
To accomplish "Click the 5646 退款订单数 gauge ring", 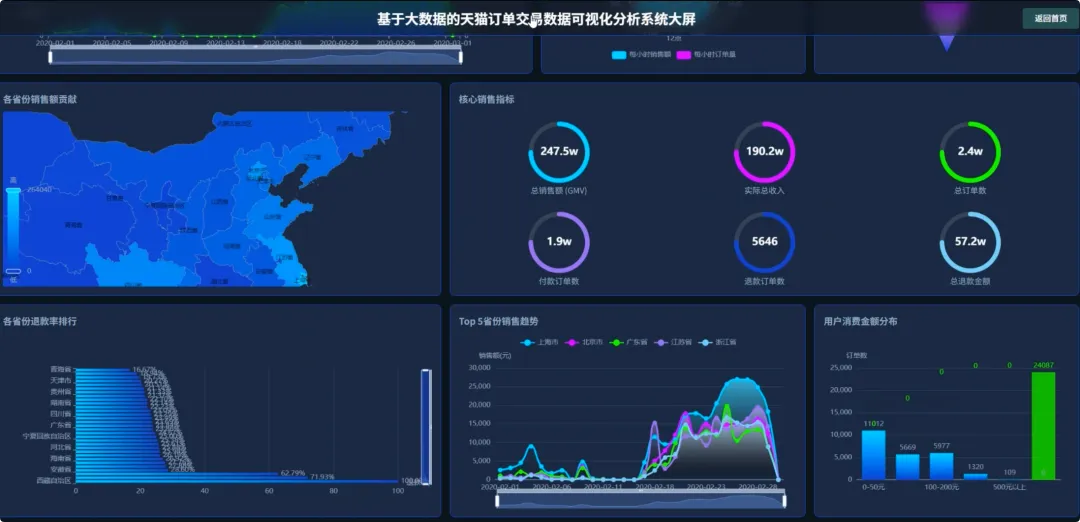I will [x=765, y=242].
